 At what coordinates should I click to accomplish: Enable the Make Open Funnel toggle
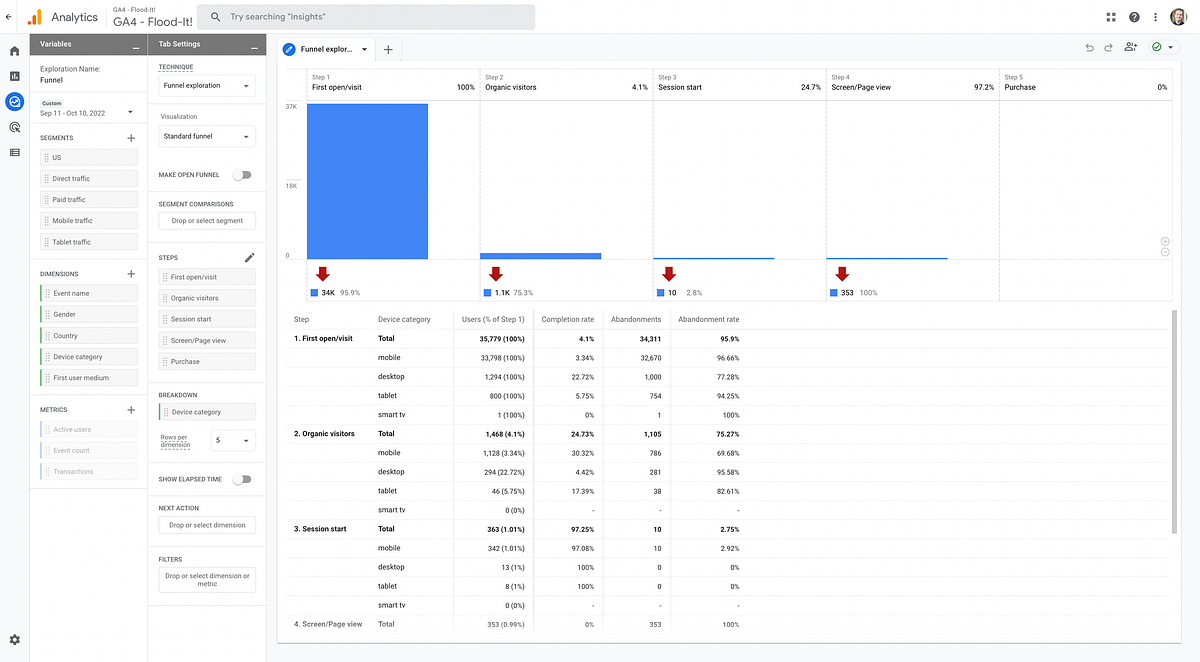tap(242, 174)
